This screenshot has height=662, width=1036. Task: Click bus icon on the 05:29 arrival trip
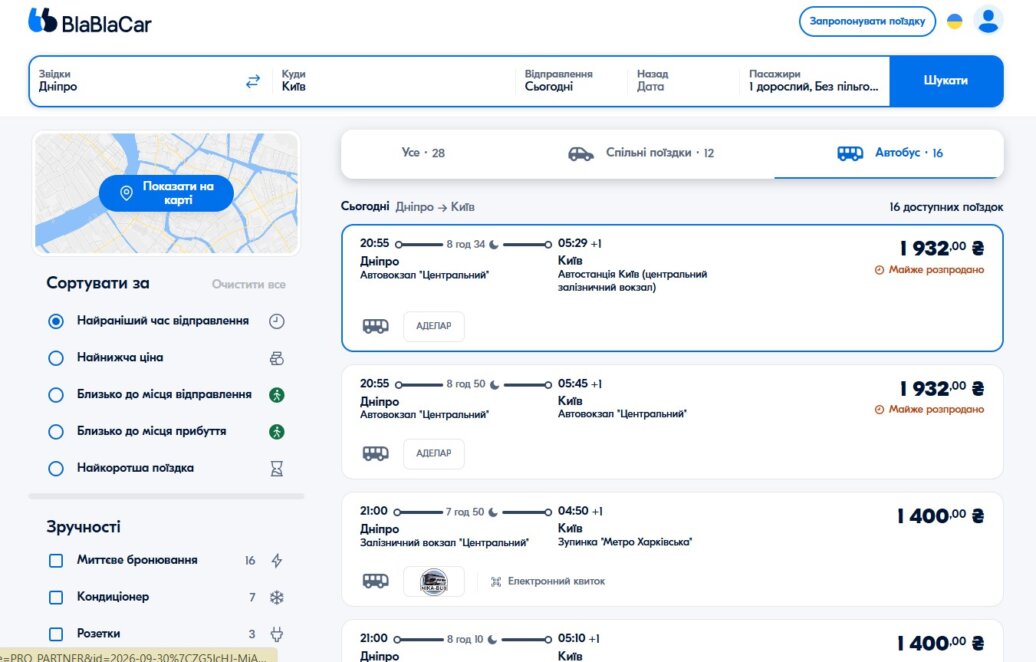(x=375, y=326)
